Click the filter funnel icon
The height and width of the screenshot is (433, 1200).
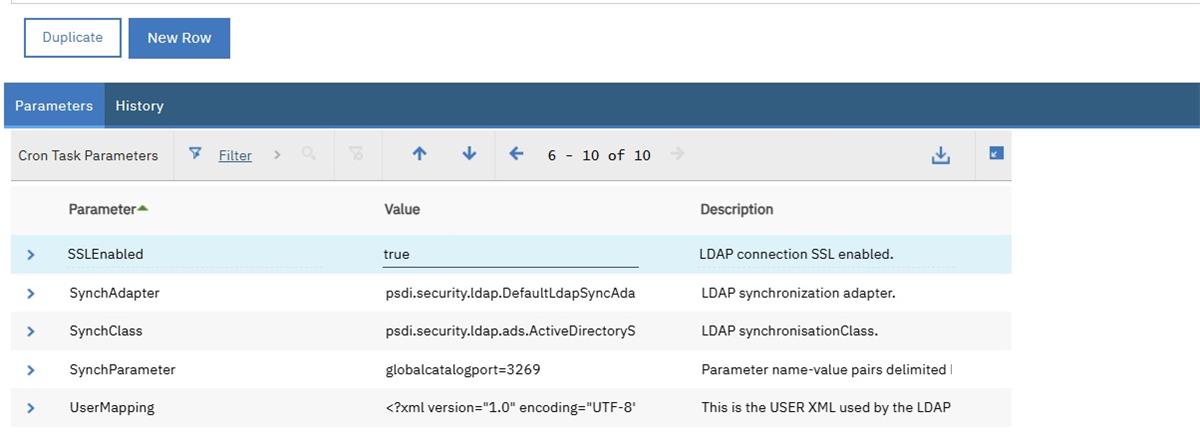196,154
